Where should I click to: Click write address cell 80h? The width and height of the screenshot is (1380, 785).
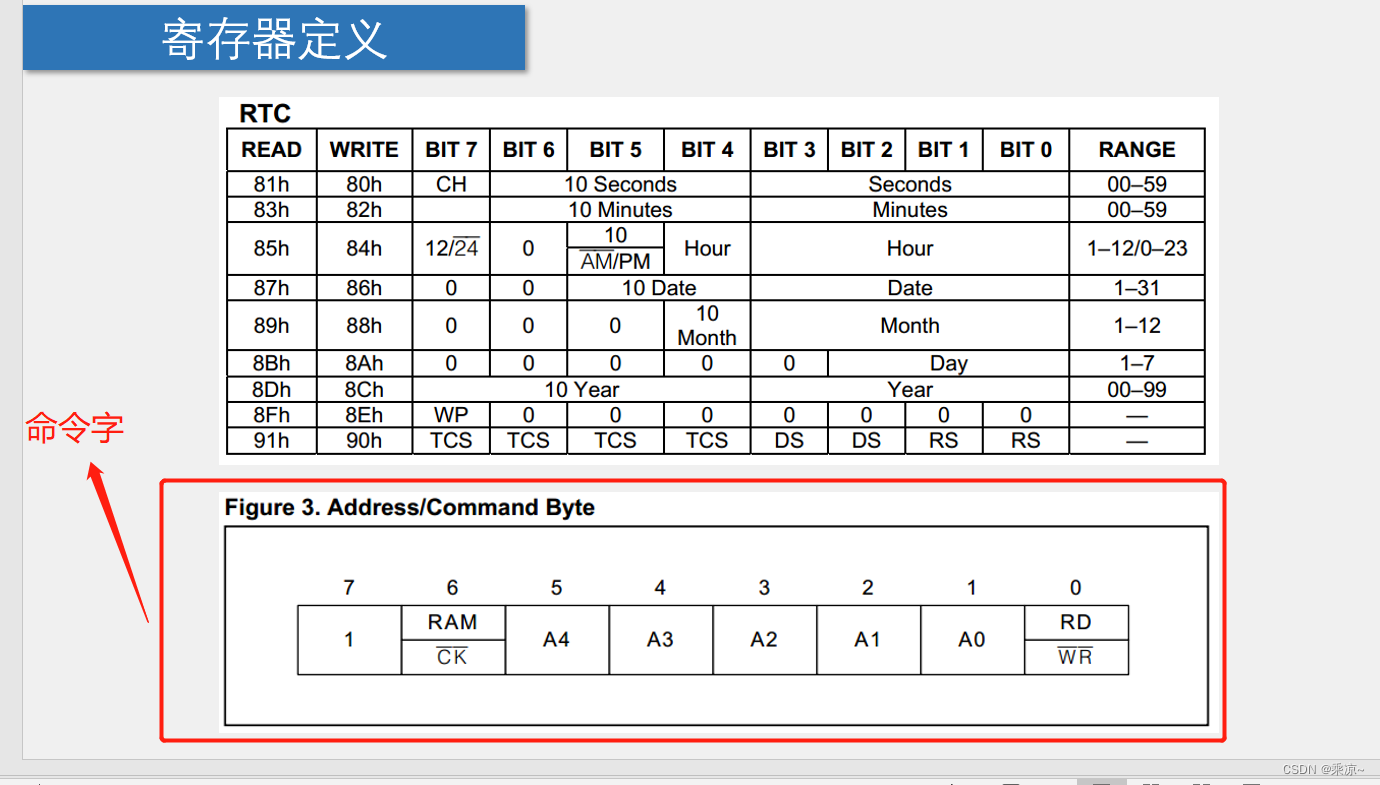pyautogui.click(x=364, y=184)
